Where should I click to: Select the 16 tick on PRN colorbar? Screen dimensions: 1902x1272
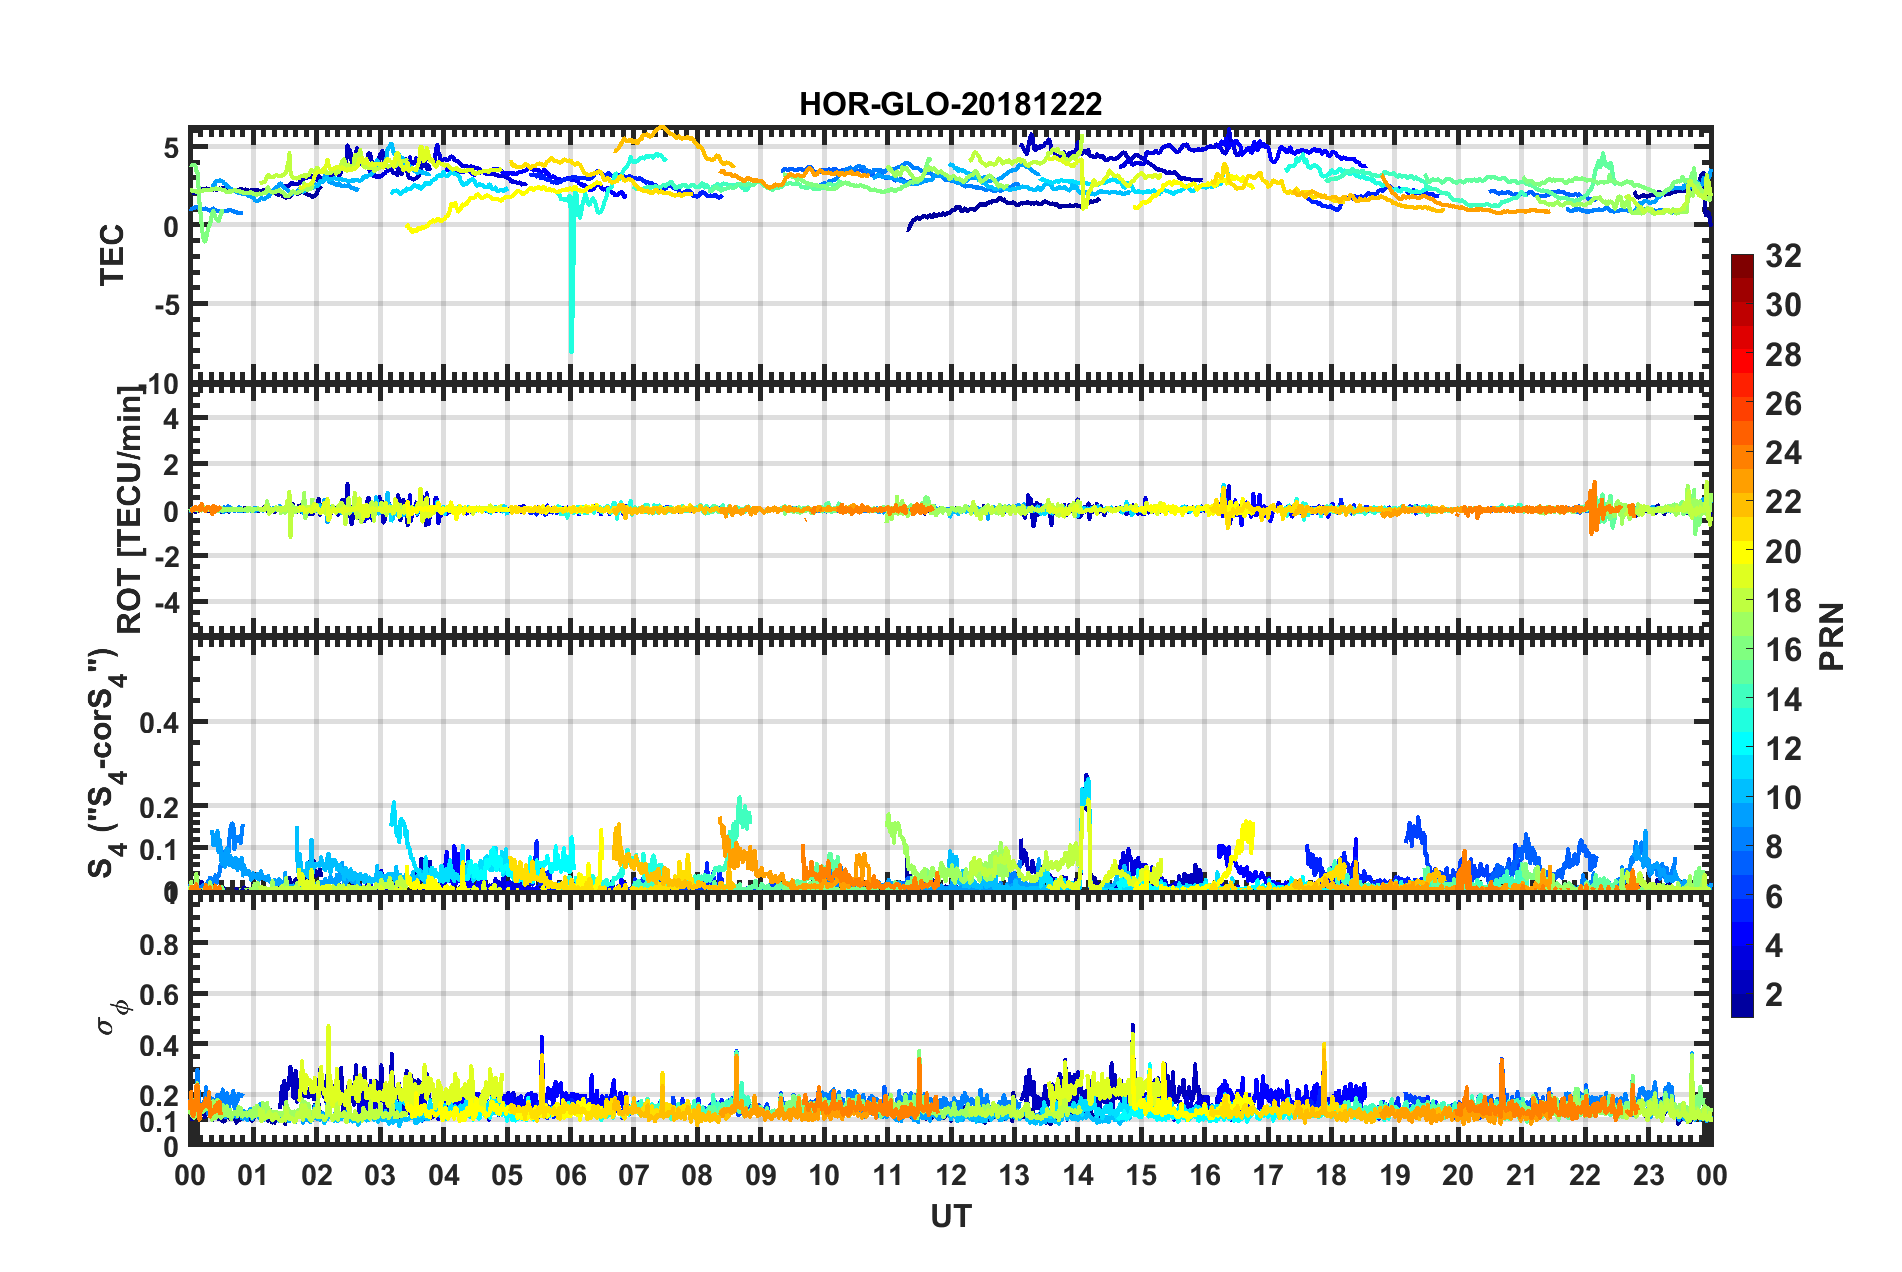(x=1783, y=650)
